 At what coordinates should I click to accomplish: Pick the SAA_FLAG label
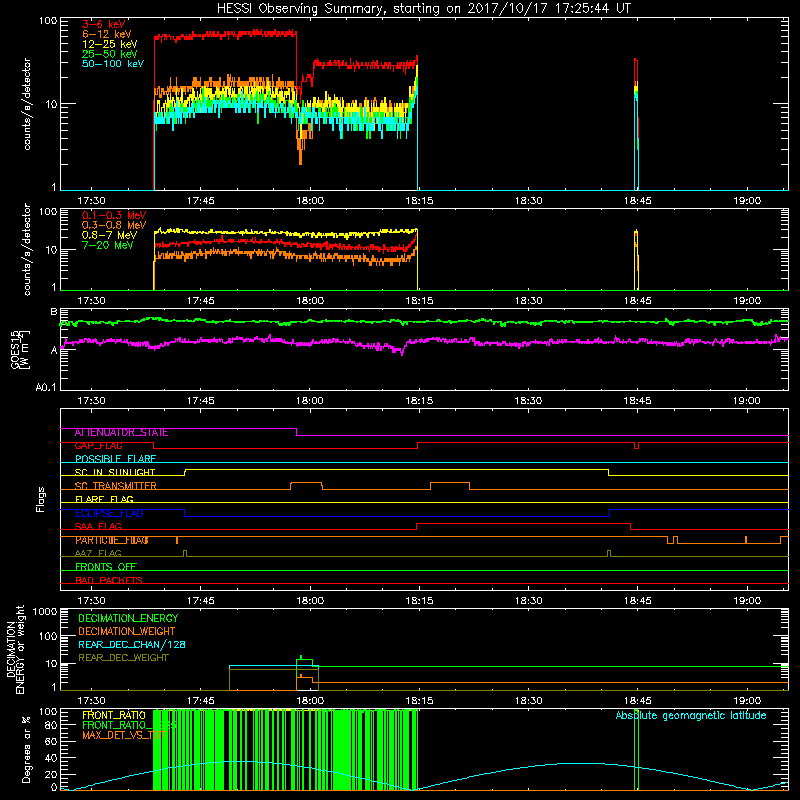(98, 527)
